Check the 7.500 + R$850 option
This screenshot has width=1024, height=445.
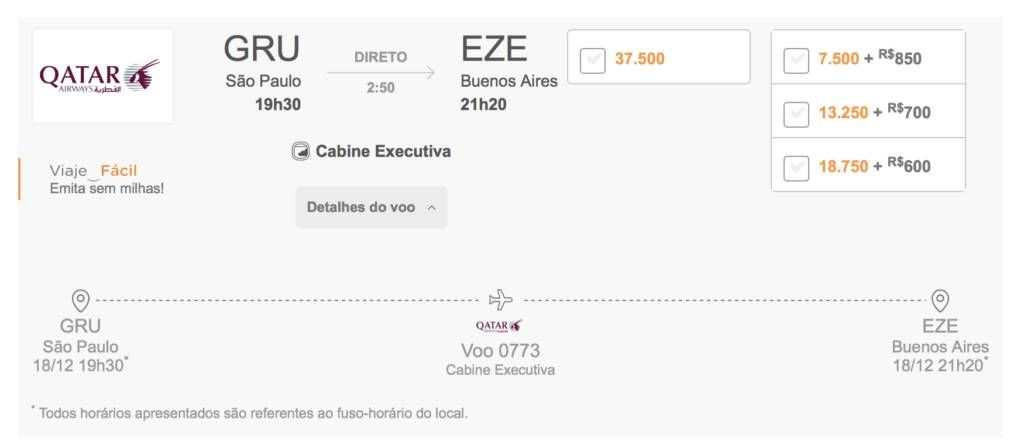coord(796,60)
